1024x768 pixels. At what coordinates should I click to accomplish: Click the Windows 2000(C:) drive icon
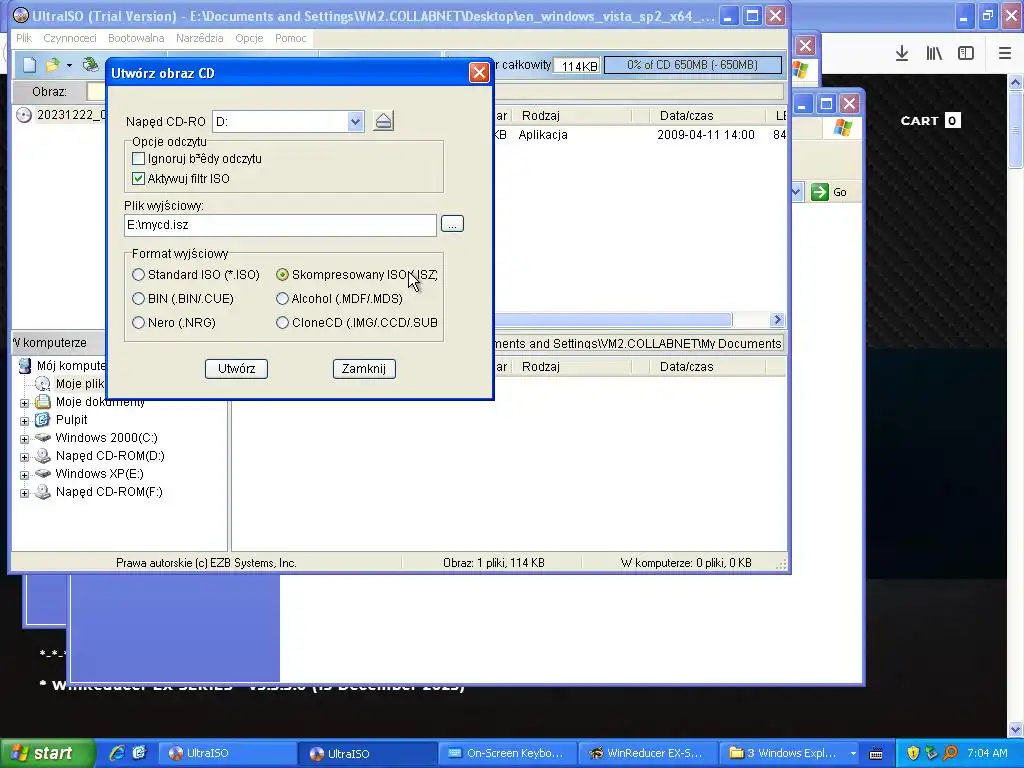pos(42,437)
